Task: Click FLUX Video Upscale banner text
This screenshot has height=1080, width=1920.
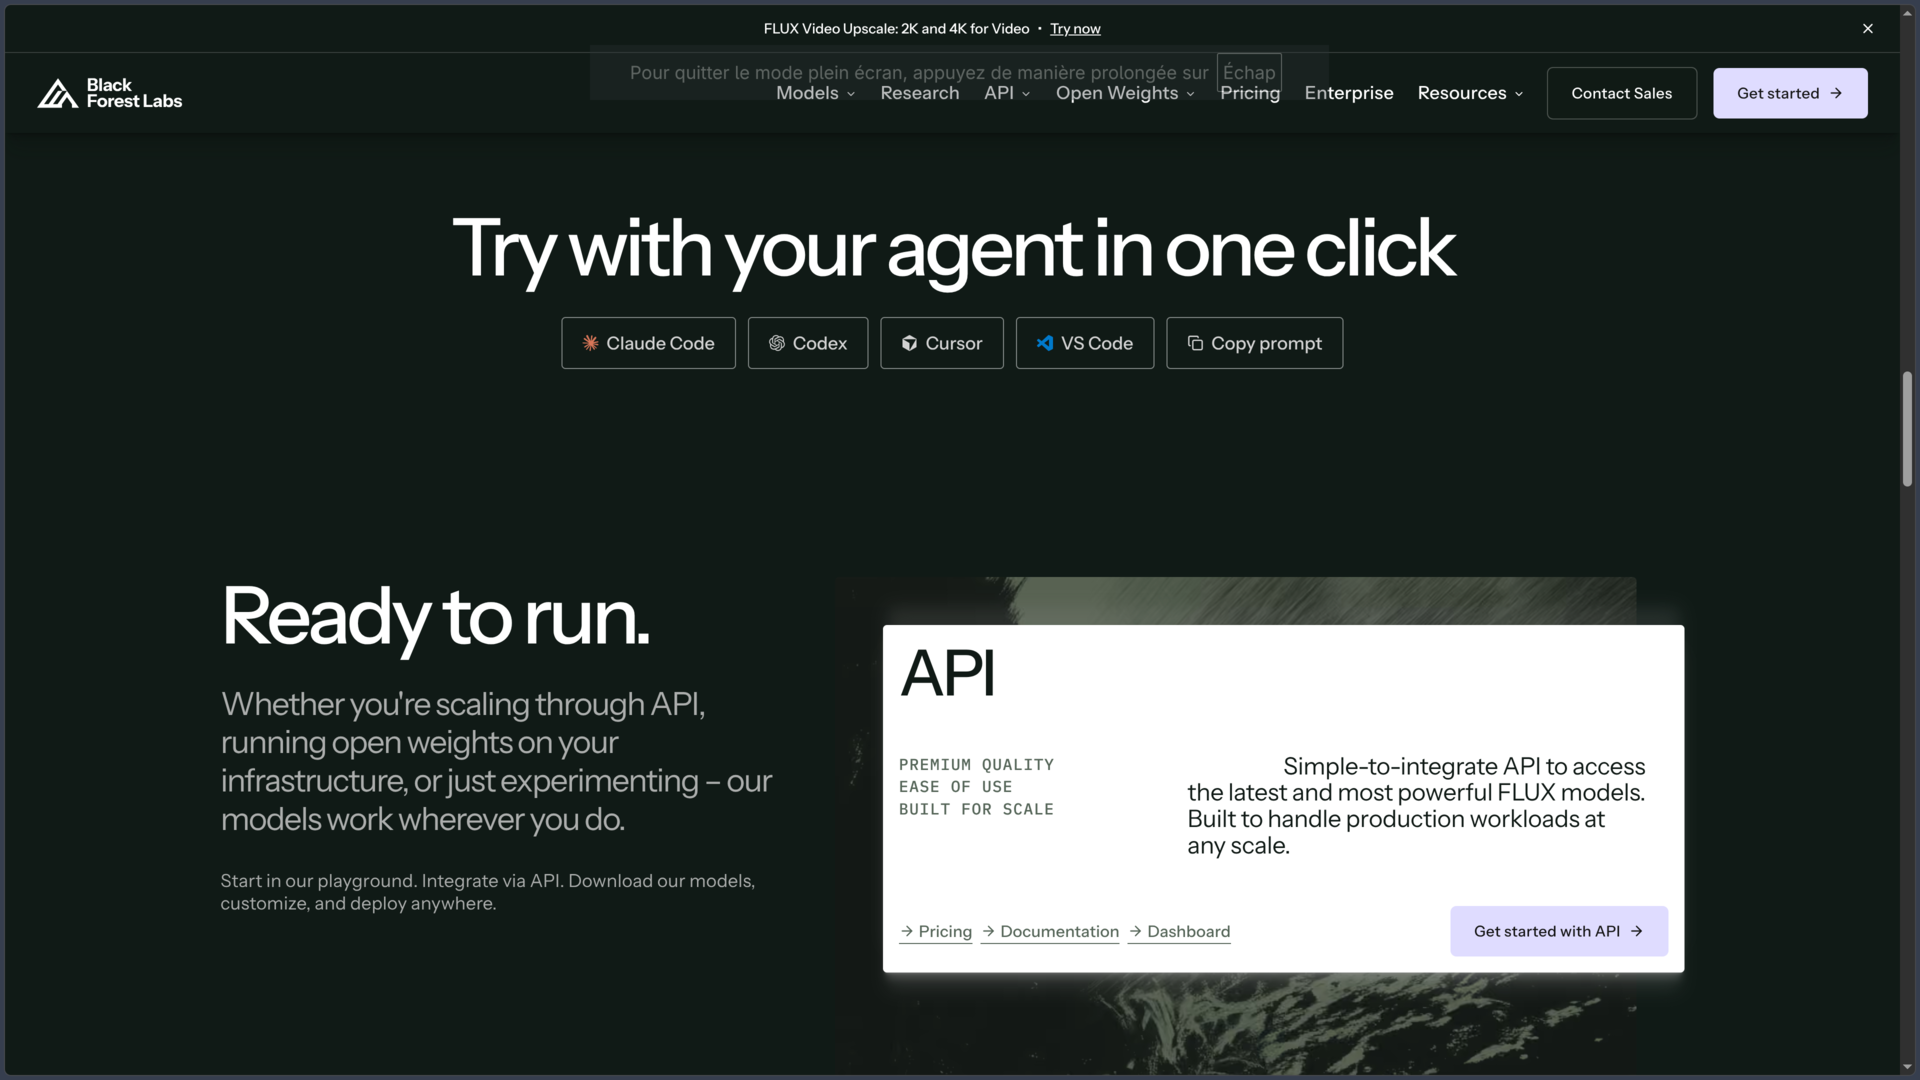Action: (x=896, y=28)
